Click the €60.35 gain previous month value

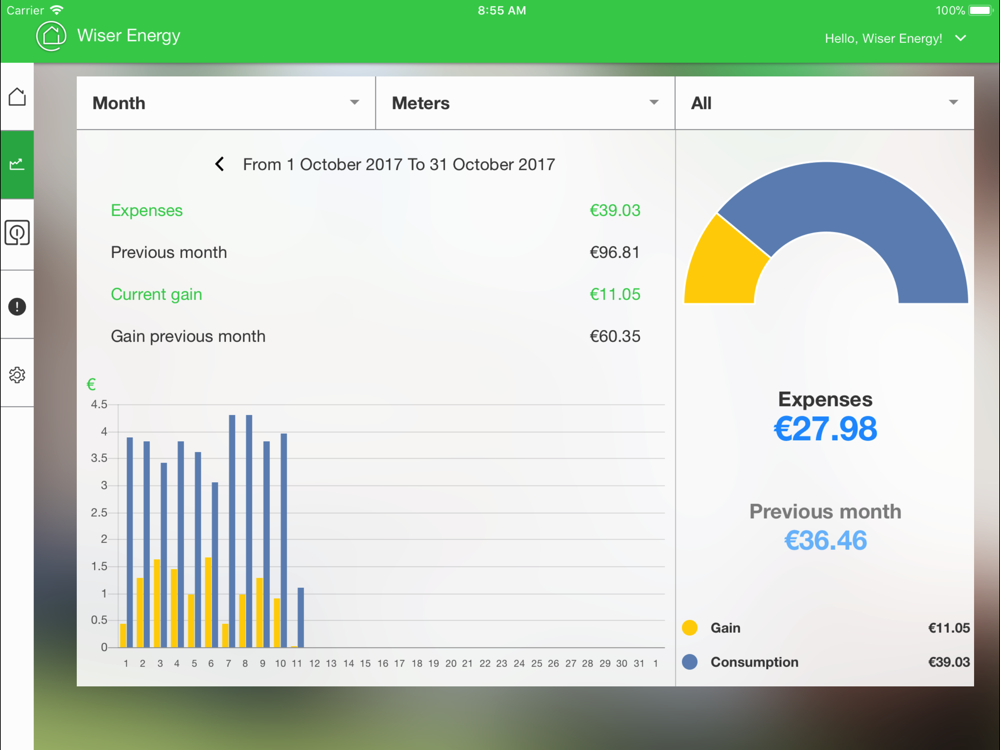(615, 336)
